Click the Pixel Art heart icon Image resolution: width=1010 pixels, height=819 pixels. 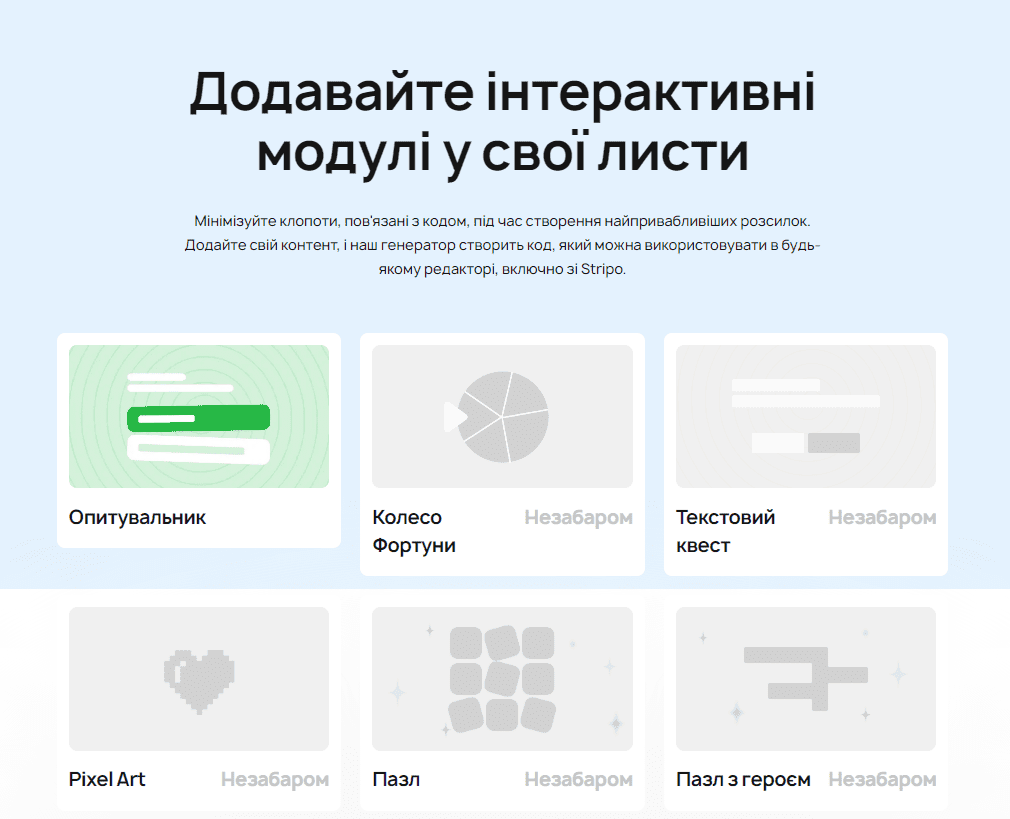point(198,678)
